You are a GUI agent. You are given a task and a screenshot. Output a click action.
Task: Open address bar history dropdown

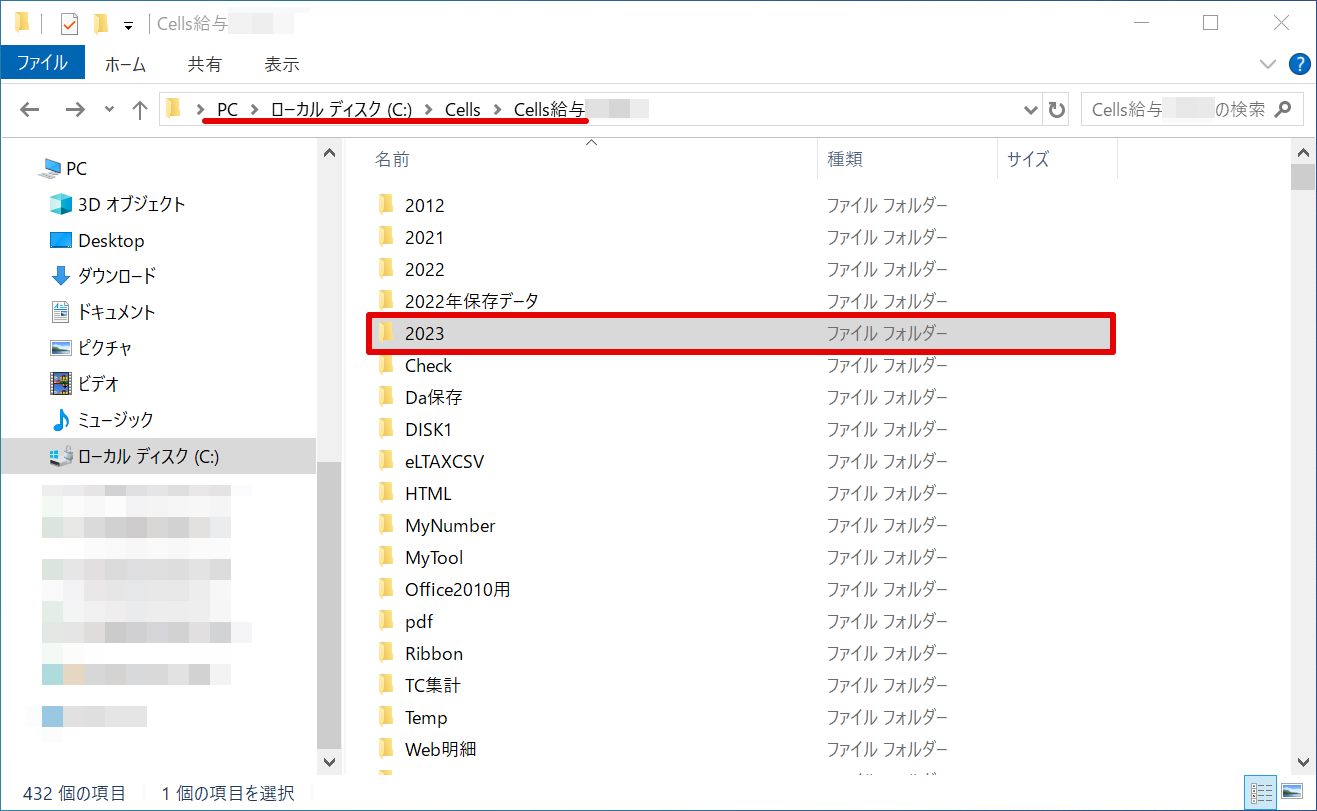coord(1032,110)
